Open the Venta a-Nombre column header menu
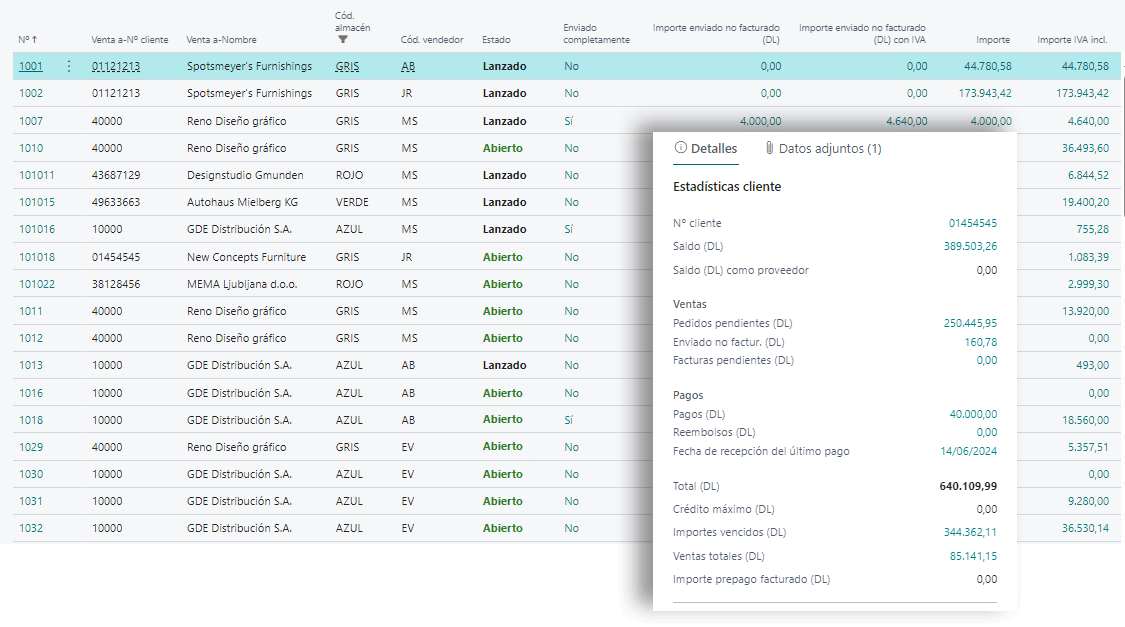 coord(221,40)
